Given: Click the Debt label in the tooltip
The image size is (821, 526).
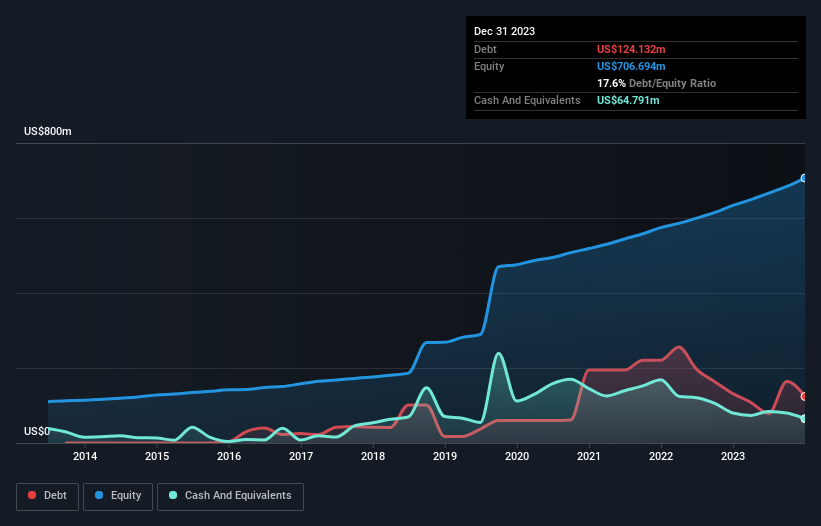Looking at the screenshot, I should pos(485,49).
